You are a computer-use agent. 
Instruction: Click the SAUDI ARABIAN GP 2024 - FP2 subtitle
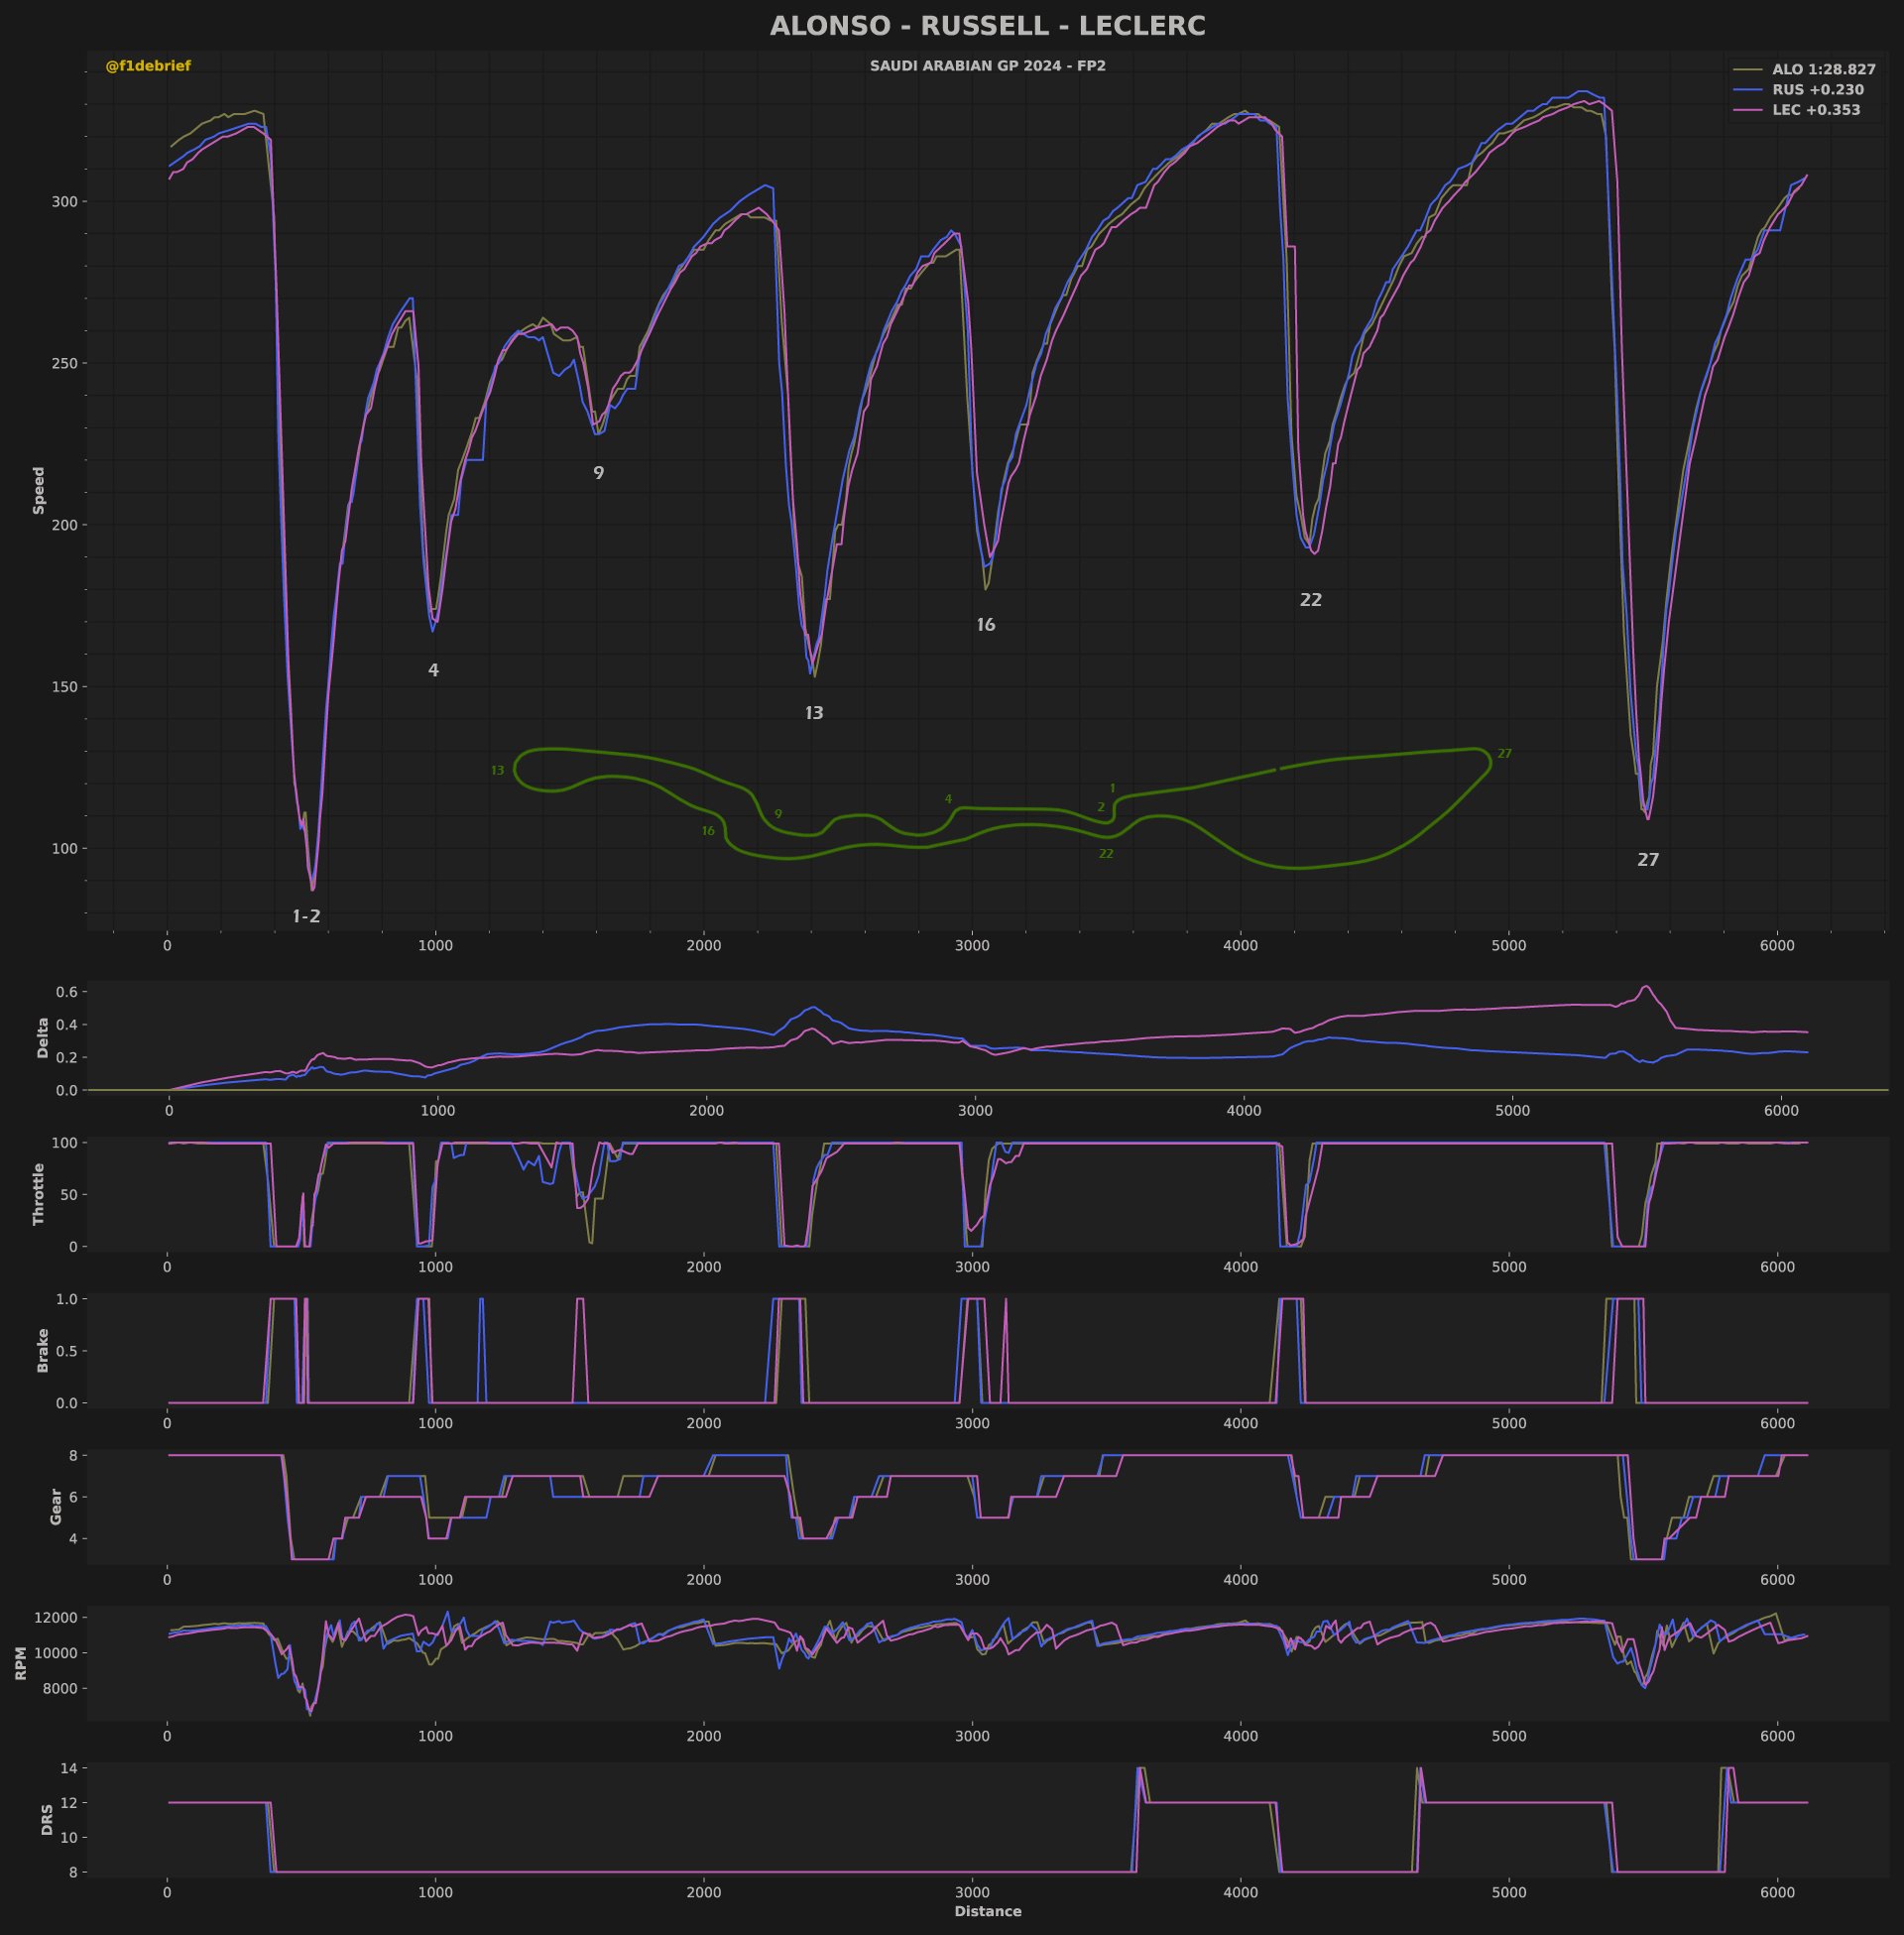[987, 66]
